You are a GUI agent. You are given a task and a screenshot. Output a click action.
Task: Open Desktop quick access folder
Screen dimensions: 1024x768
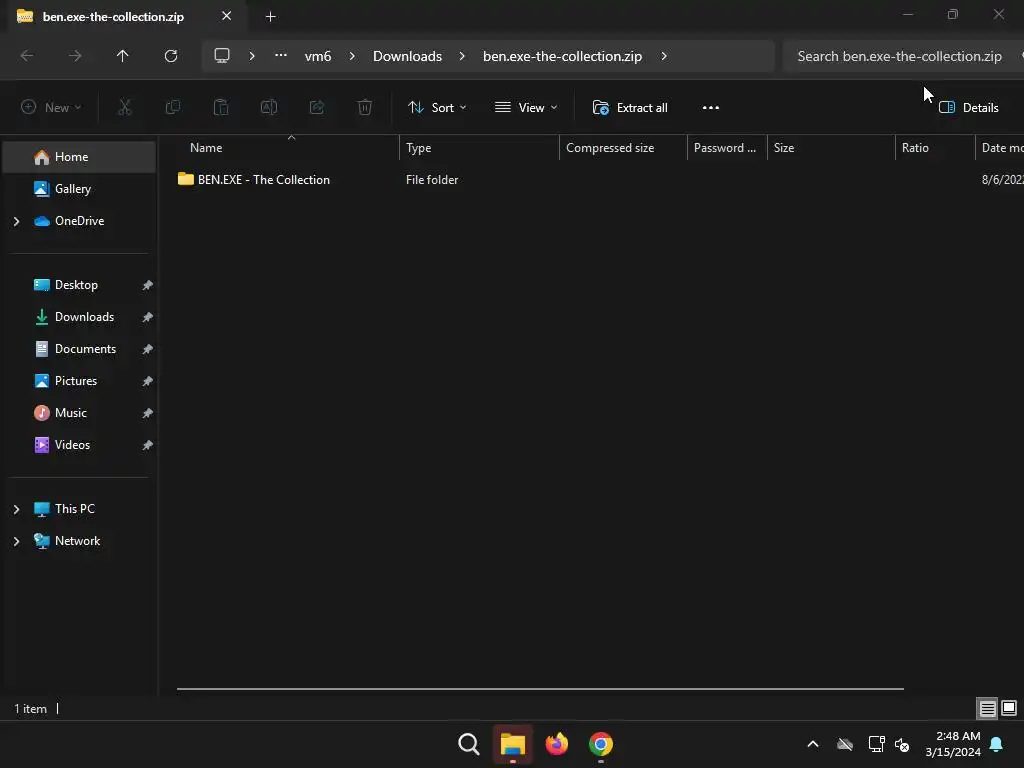coord(76,285)
